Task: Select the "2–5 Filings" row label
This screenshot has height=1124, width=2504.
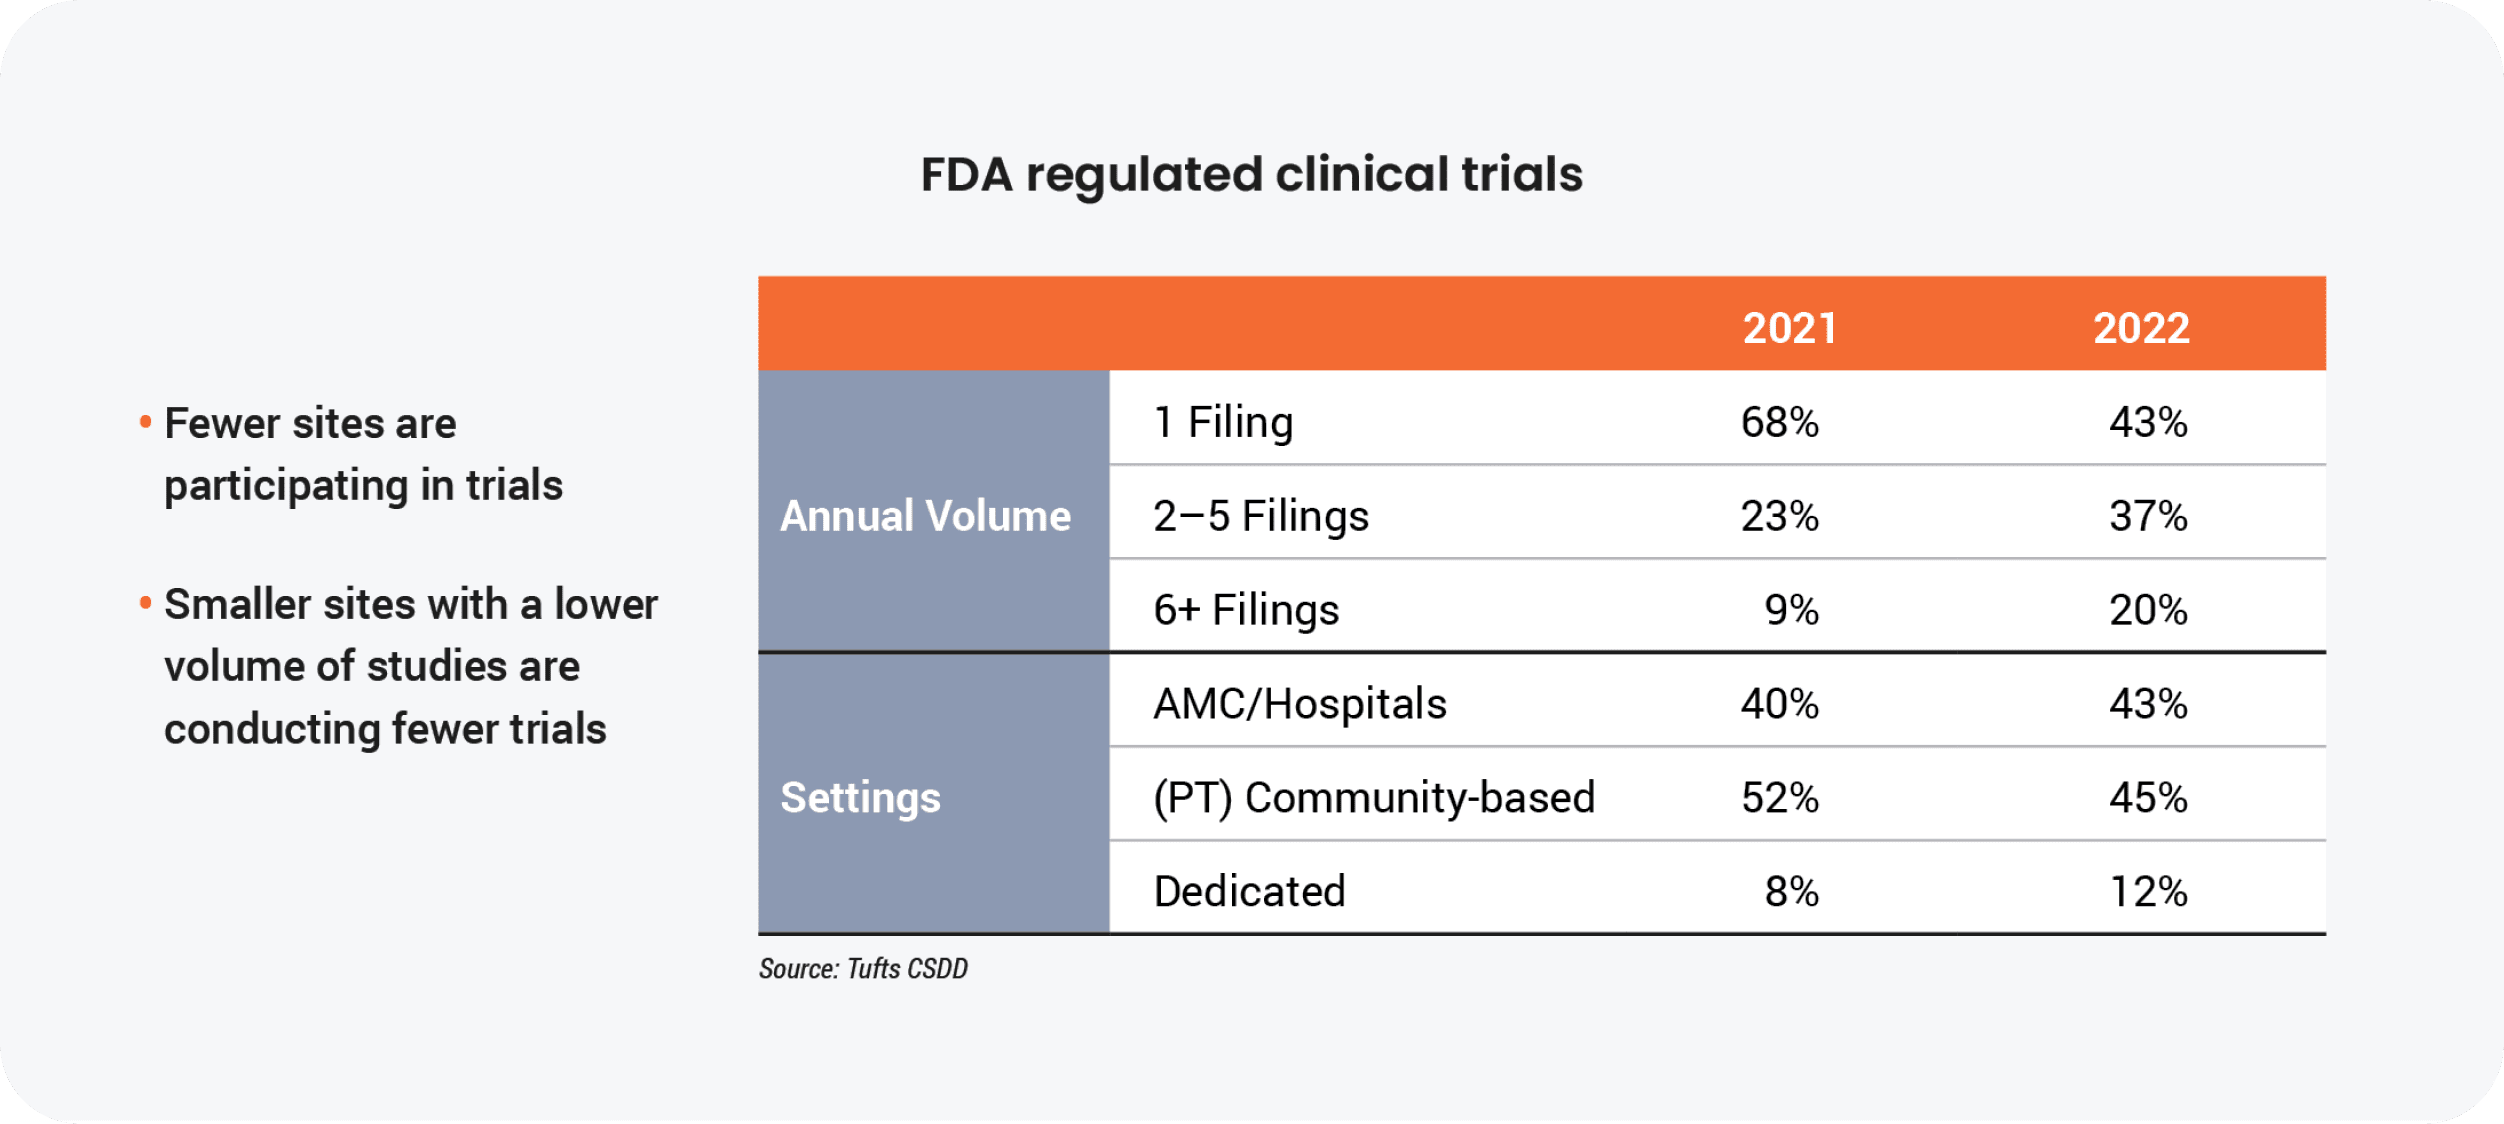Action: pos(1260,516)
